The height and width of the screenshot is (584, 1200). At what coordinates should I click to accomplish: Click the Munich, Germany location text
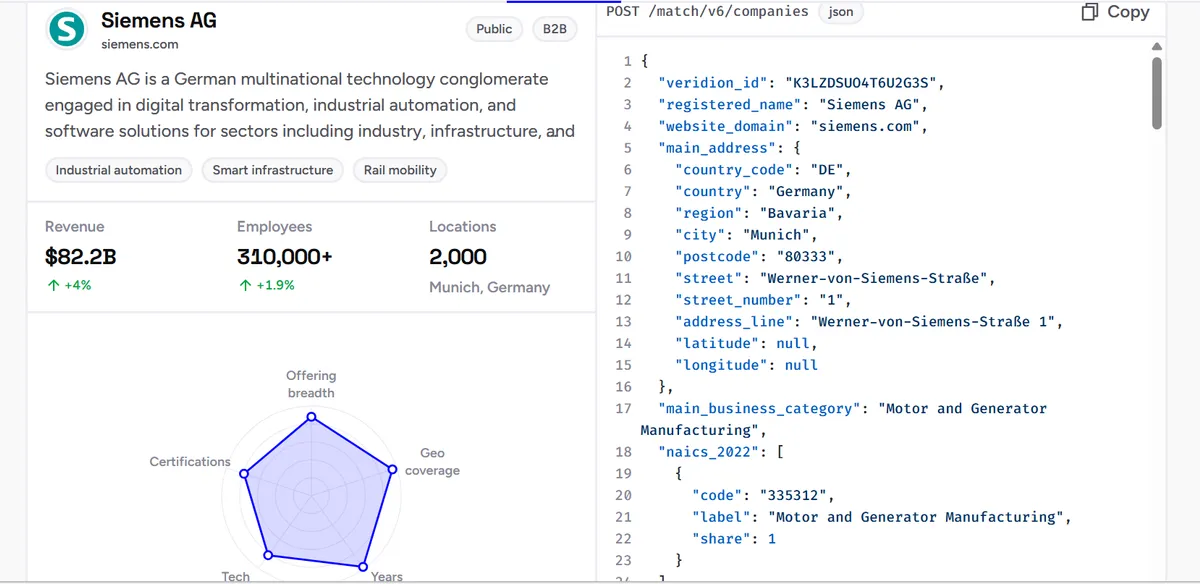[x=490, y=287]
